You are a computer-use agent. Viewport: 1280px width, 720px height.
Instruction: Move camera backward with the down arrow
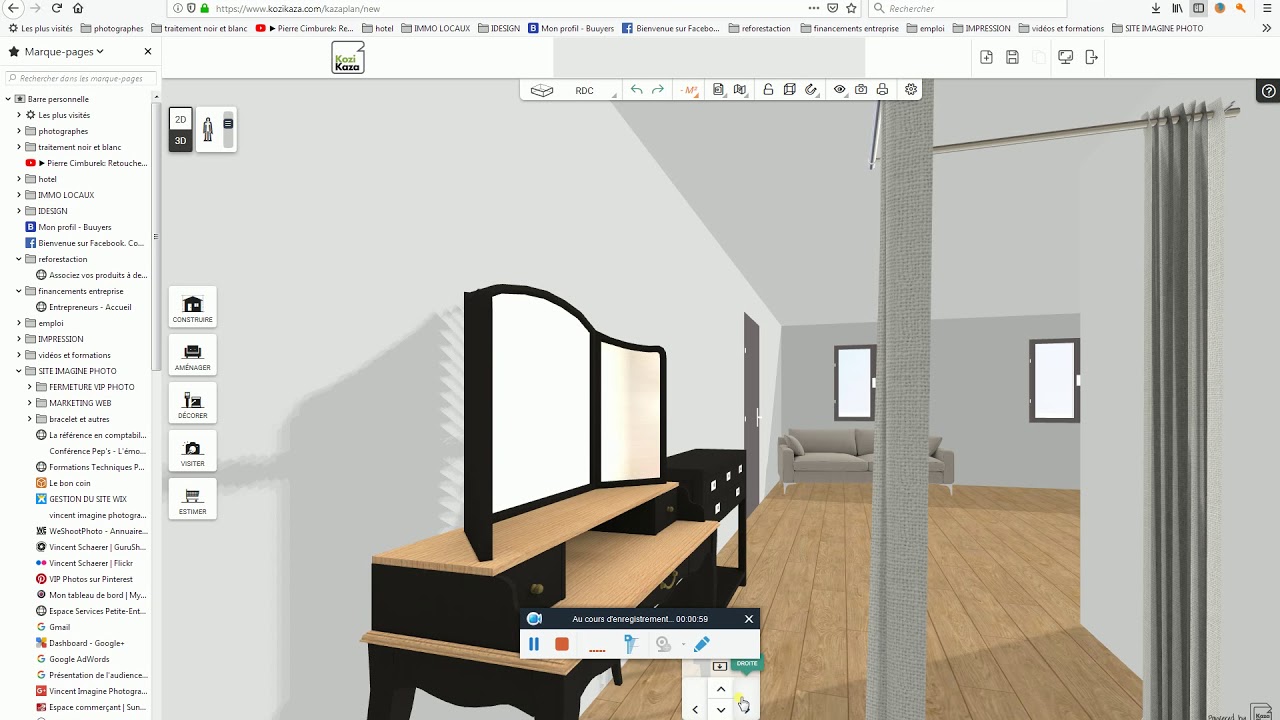[721, 710]
